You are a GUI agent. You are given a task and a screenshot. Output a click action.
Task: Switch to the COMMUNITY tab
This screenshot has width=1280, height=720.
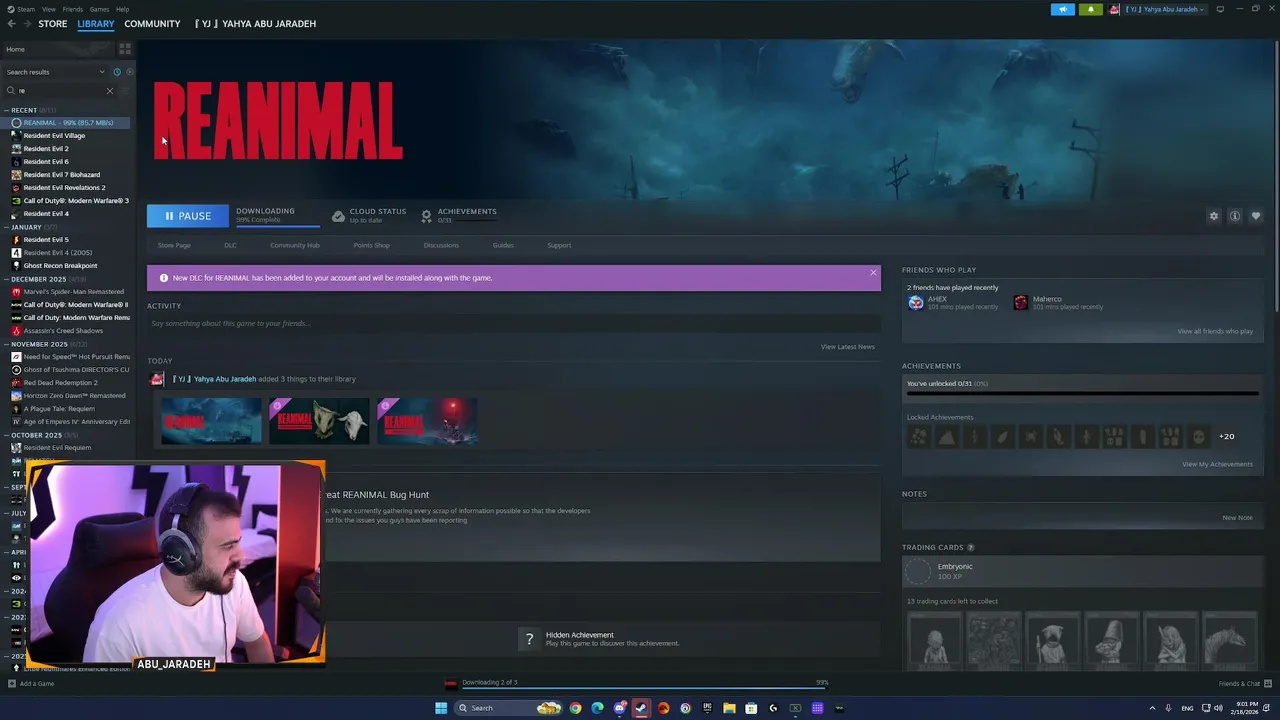point(152,23)
